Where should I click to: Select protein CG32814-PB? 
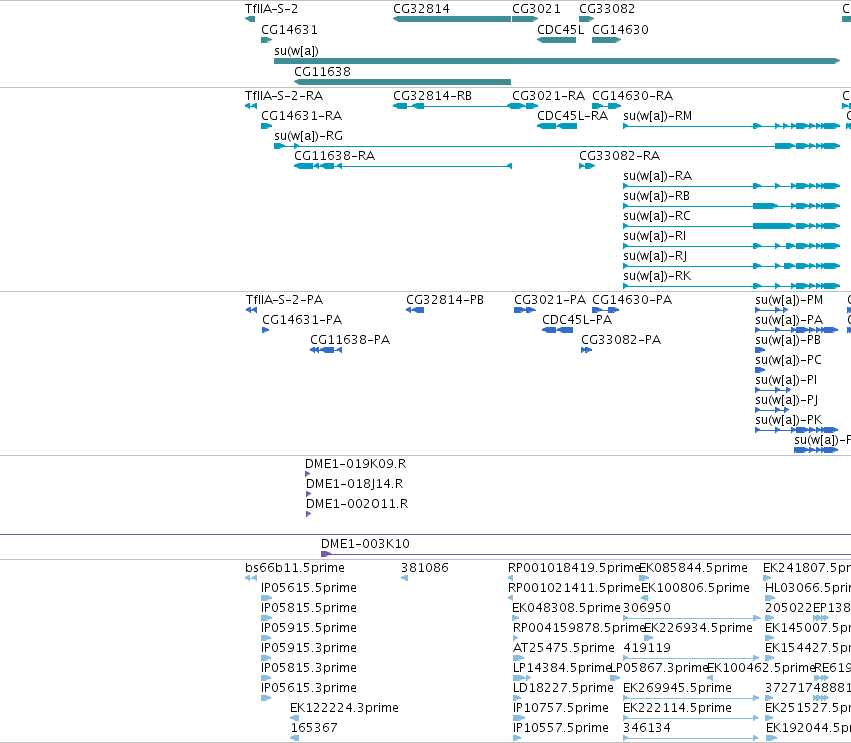coord(444,300)
